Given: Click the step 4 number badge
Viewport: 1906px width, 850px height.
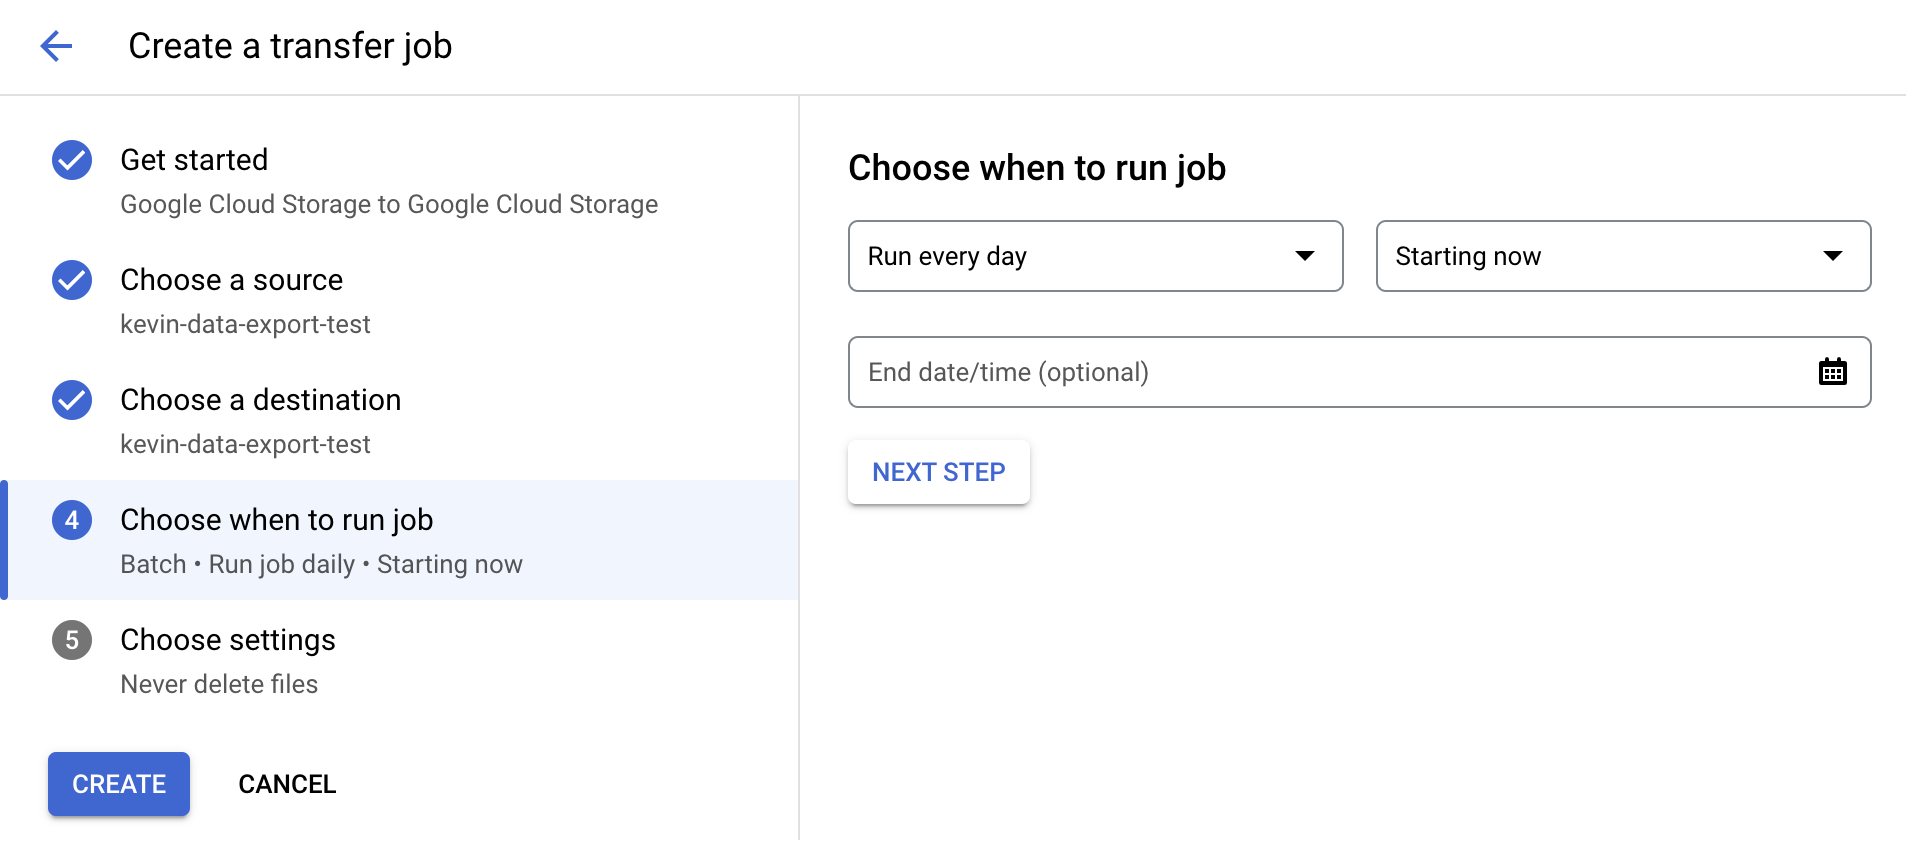Looking at the screenshot, I should pos(72,520).
